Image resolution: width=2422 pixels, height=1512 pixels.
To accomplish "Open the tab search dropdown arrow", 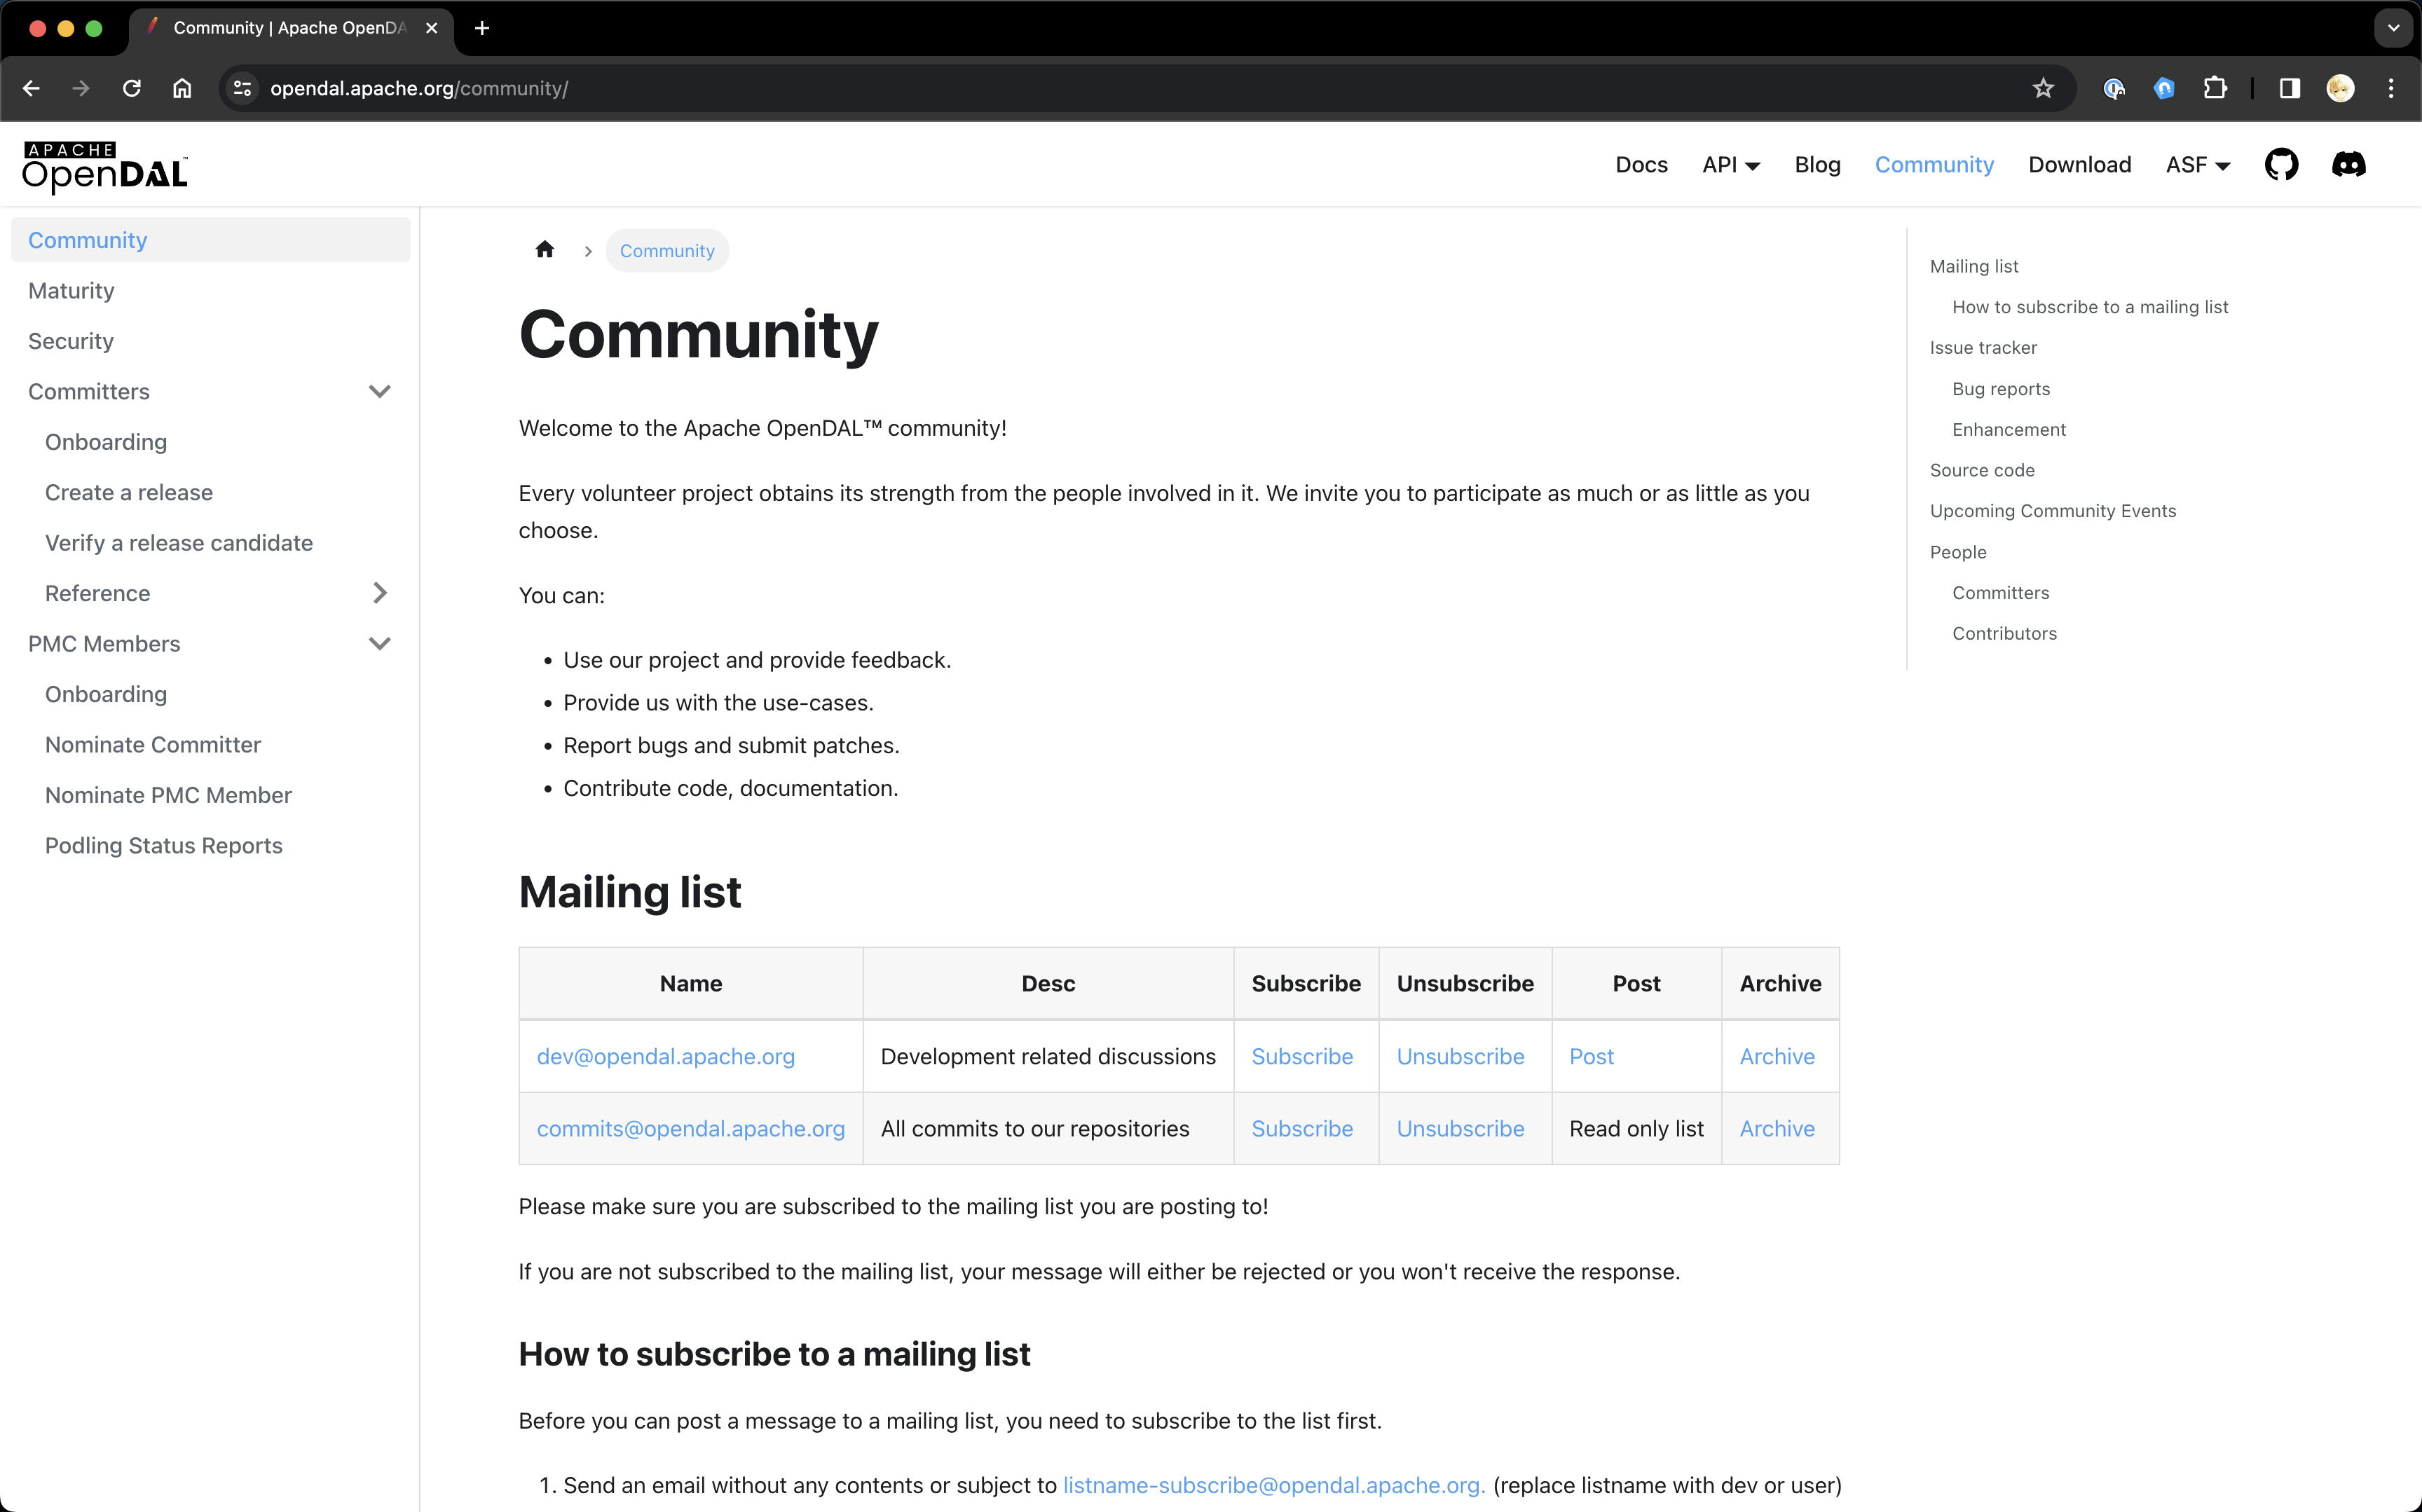I will point(2393,28).
